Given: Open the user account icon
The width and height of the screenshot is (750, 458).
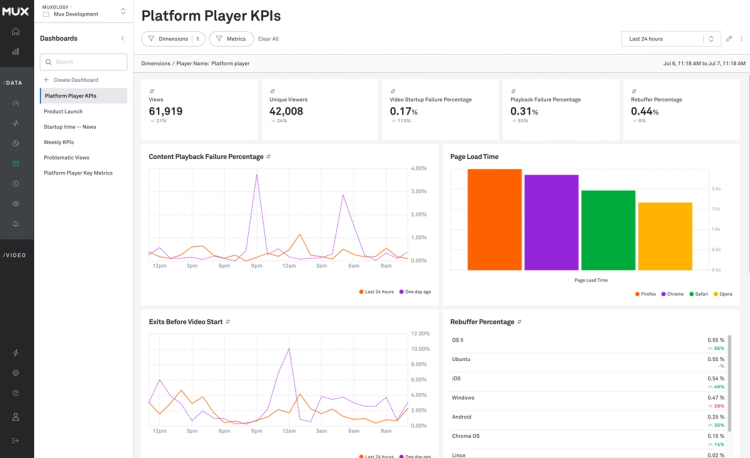Looking at the screenshot, I should [16, 417].
